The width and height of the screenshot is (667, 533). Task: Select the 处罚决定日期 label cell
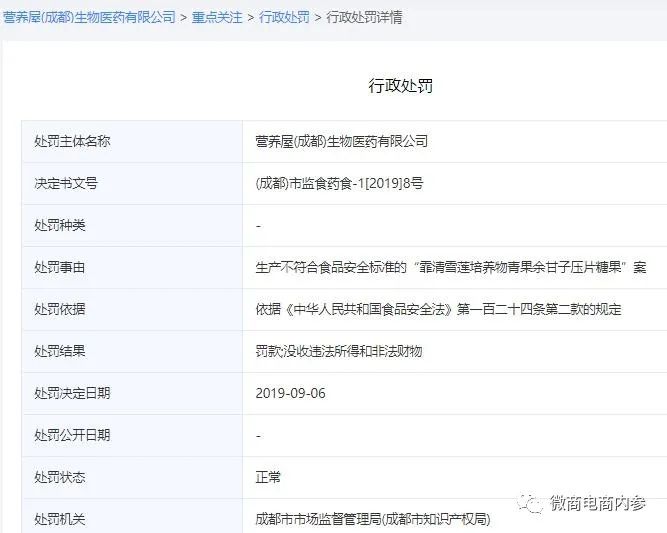(x=132, y=393)
